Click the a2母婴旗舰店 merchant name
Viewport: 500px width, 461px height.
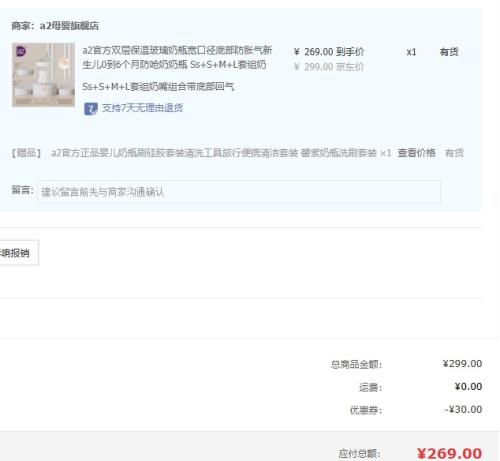pos(69,26)
